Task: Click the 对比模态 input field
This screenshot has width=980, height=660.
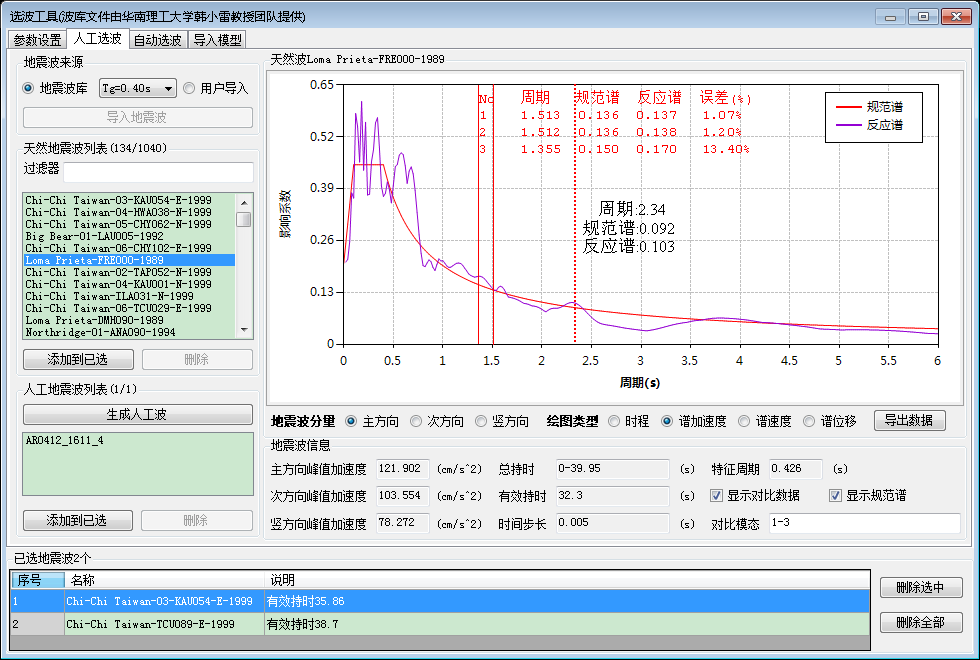Action: 864,524
